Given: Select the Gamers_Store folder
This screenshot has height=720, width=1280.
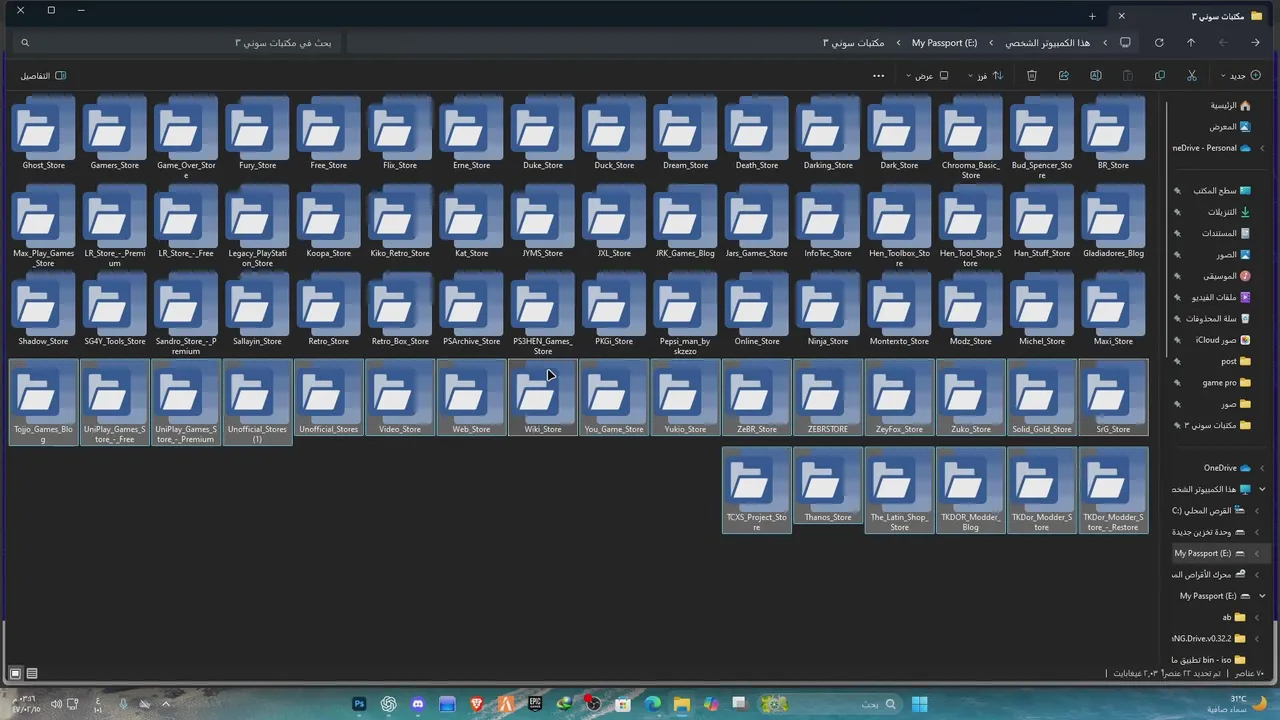Looking at the screenshot, I should 115,134.
